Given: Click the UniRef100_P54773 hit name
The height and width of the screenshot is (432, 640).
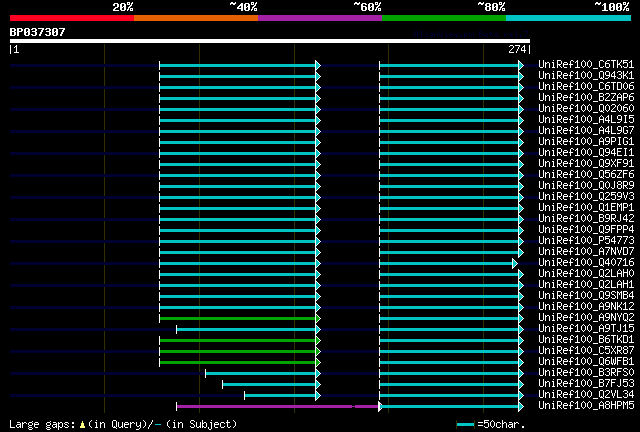Looking at the screenshot, I should (586, 241).
